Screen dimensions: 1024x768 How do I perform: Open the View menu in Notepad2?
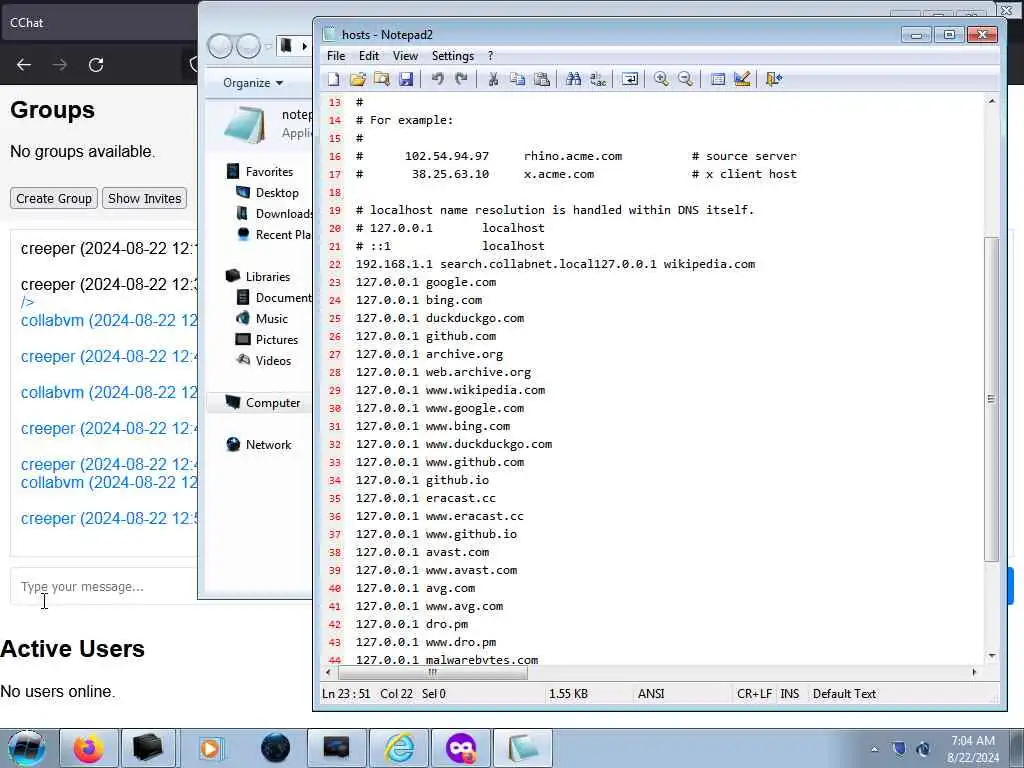click(x=405, y=56)
